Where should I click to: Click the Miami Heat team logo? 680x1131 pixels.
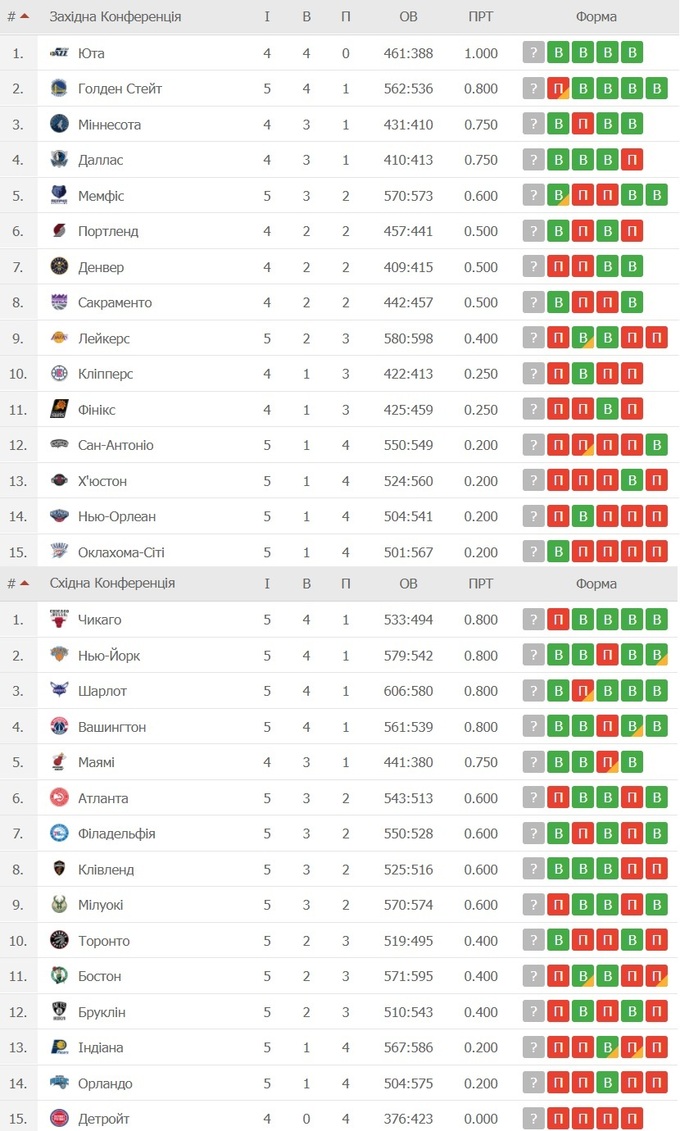59,762
